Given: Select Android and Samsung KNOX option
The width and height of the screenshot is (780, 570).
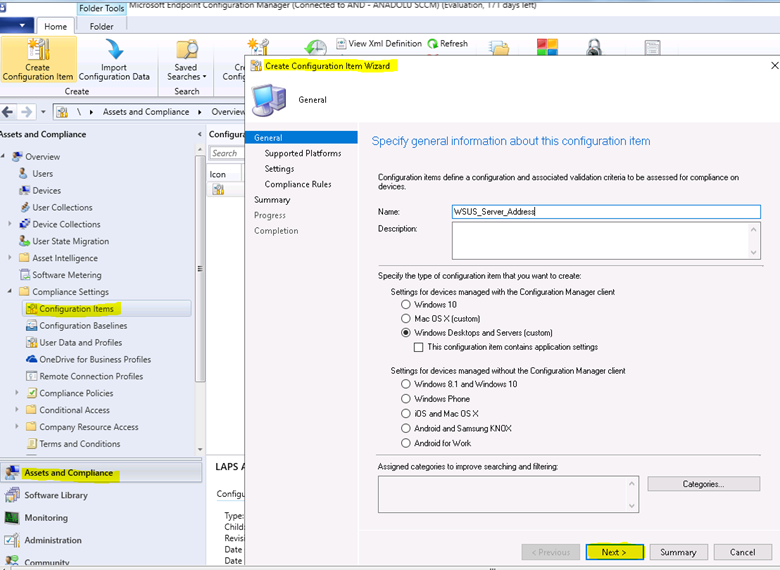Looking at the screenshot, I should 406,428.
